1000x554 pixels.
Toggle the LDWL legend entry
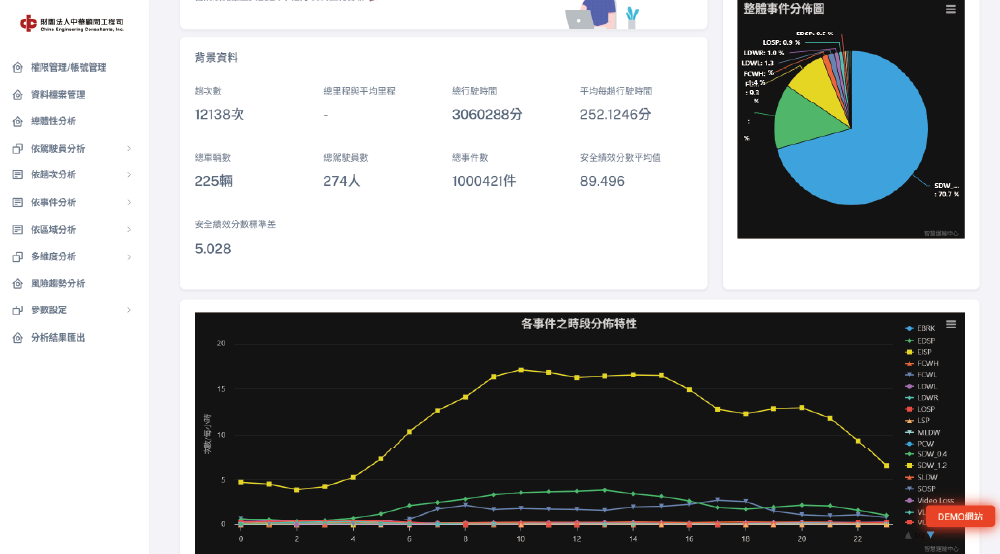[x=921, y=386]
